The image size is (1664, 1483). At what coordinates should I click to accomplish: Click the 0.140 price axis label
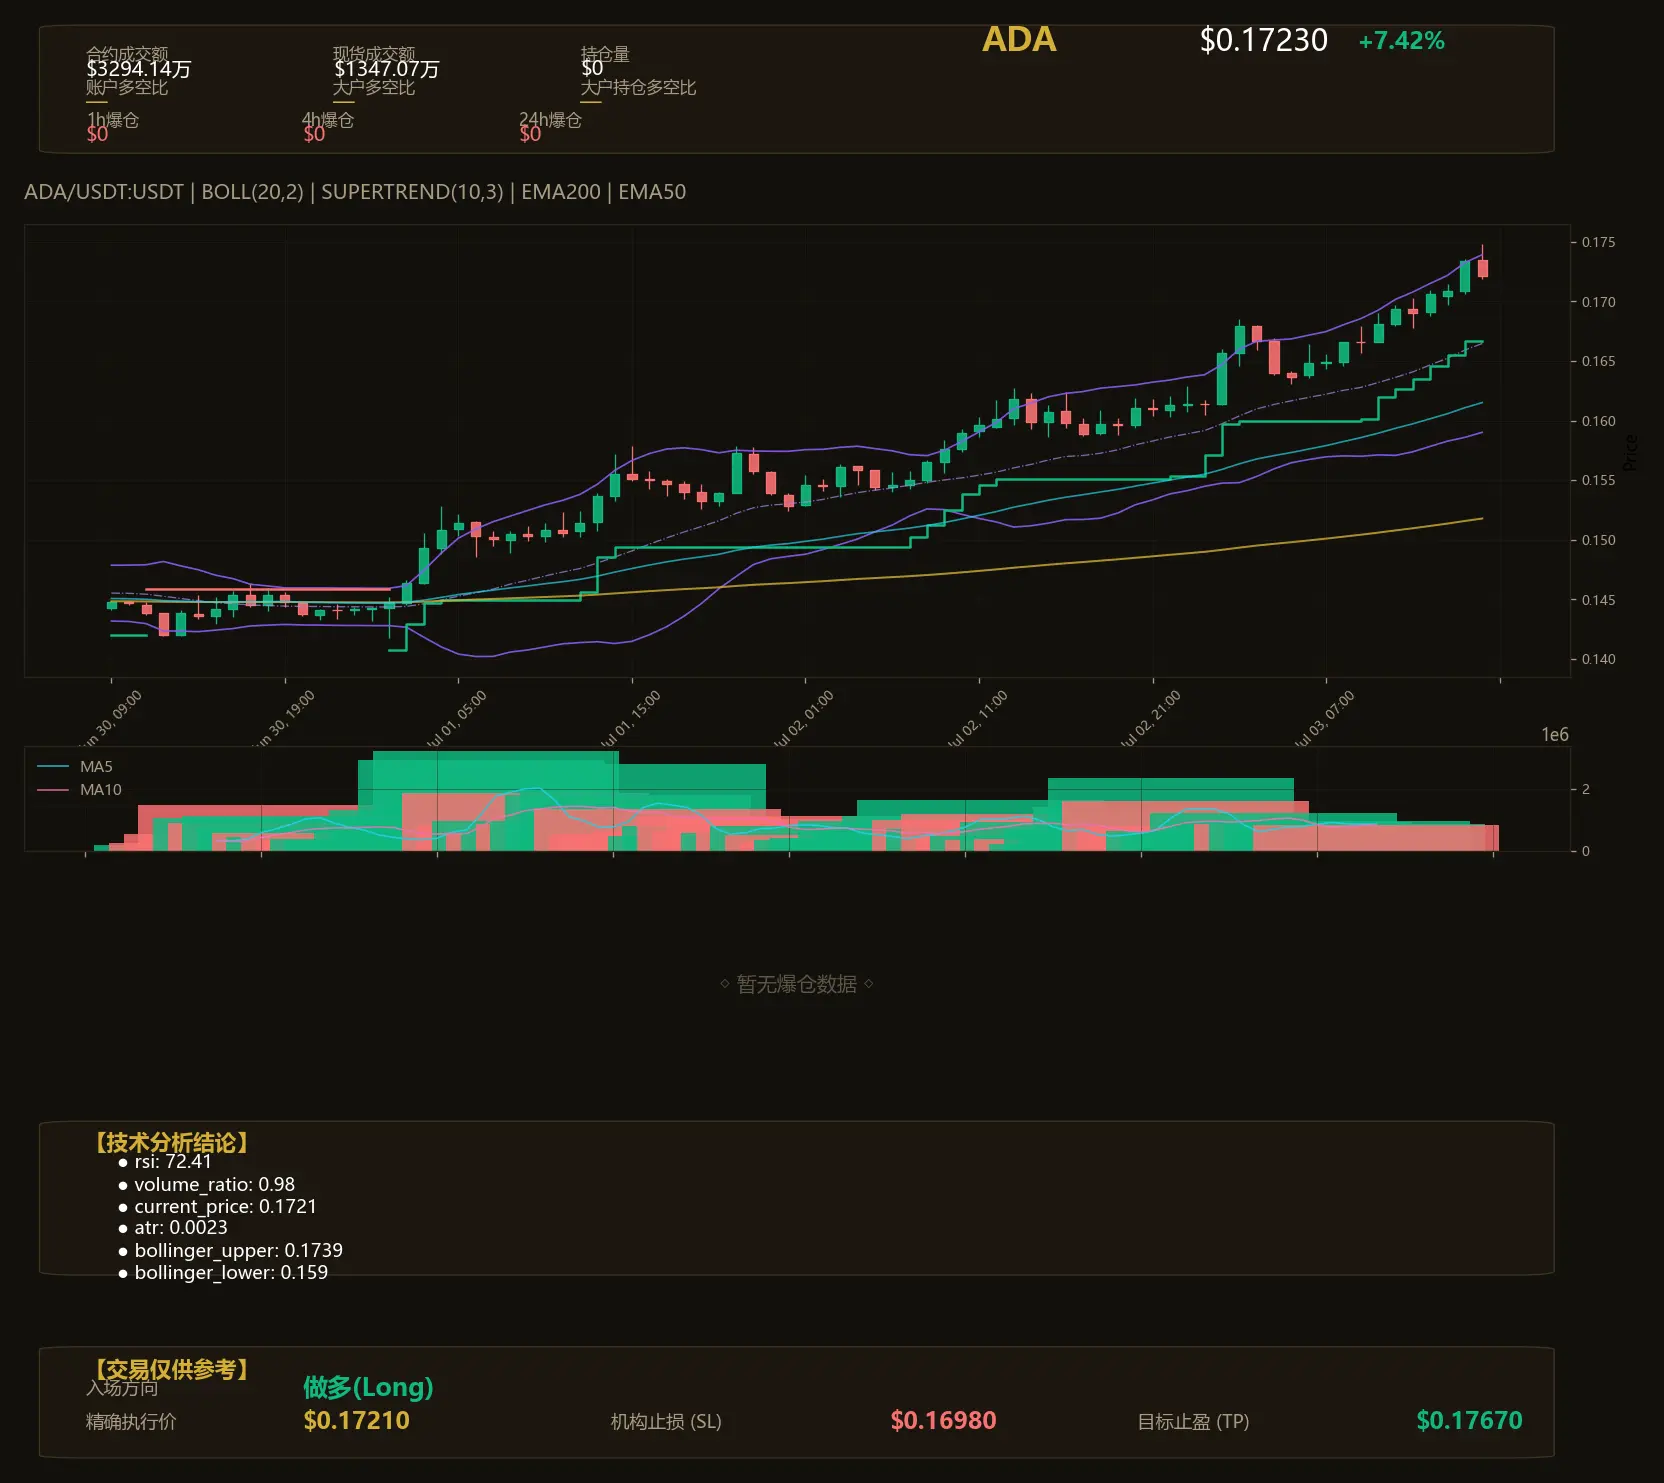coord(1598,659)
